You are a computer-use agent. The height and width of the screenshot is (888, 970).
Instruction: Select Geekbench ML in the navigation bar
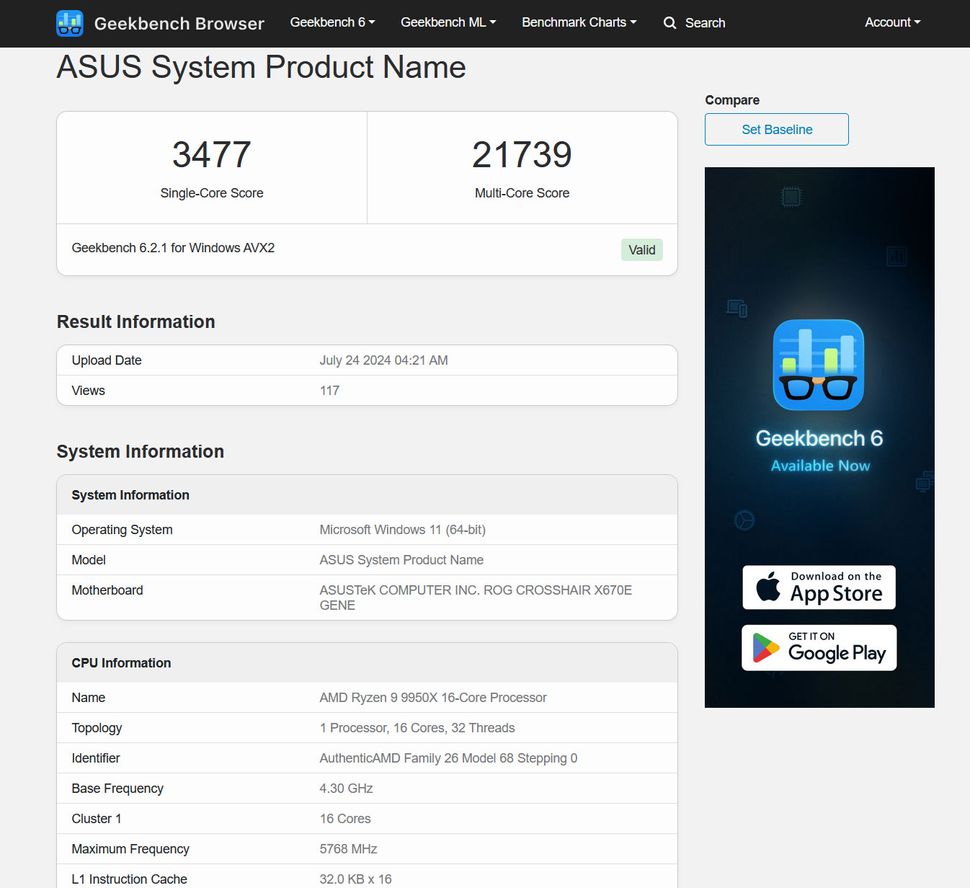pos(447,20)
